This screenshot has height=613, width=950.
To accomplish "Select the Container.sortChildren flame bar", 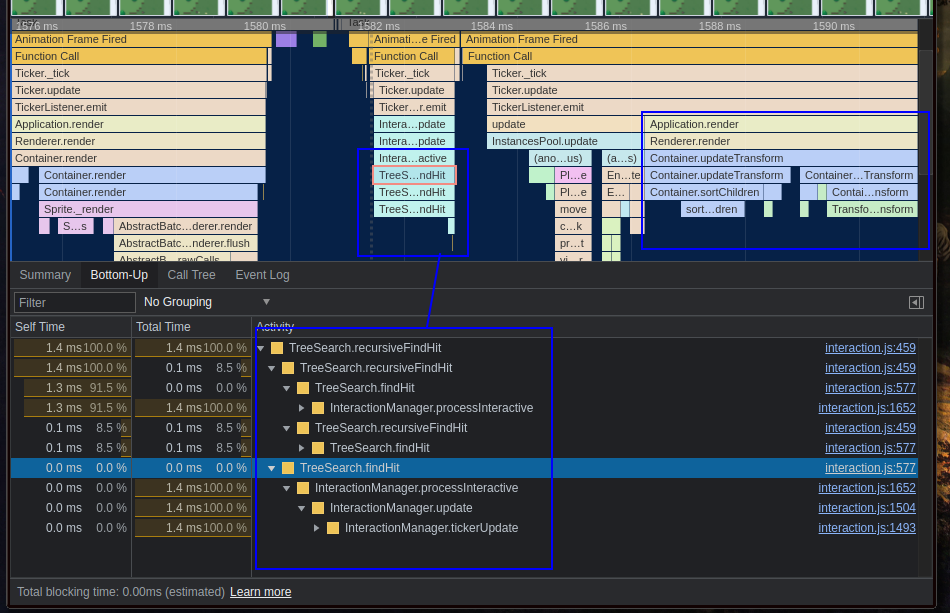I will (704, 192).
